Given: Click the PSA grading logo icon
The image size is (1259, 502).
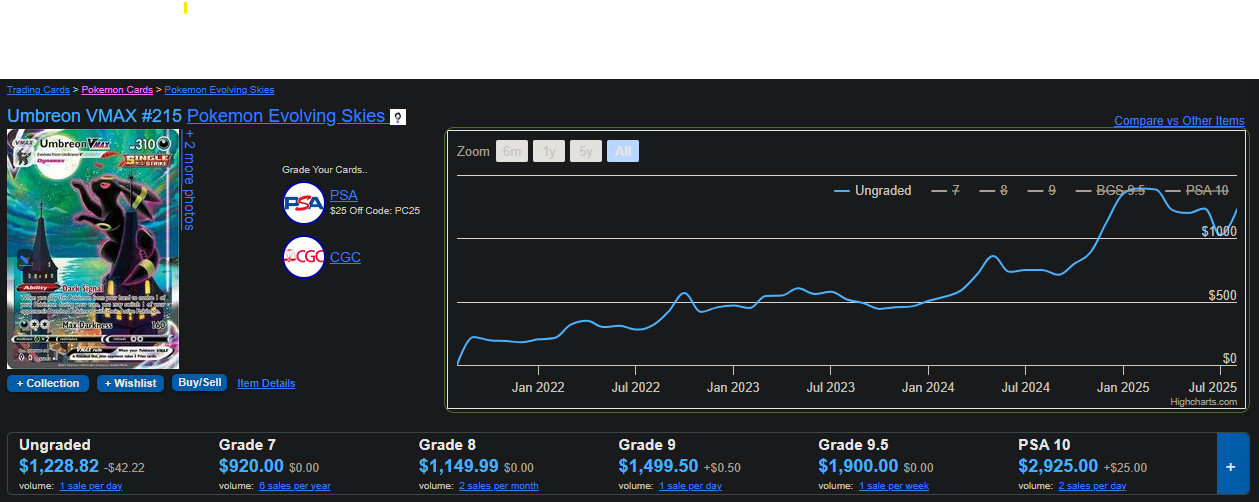Looking at the screenshot, I should coord(304,203).
